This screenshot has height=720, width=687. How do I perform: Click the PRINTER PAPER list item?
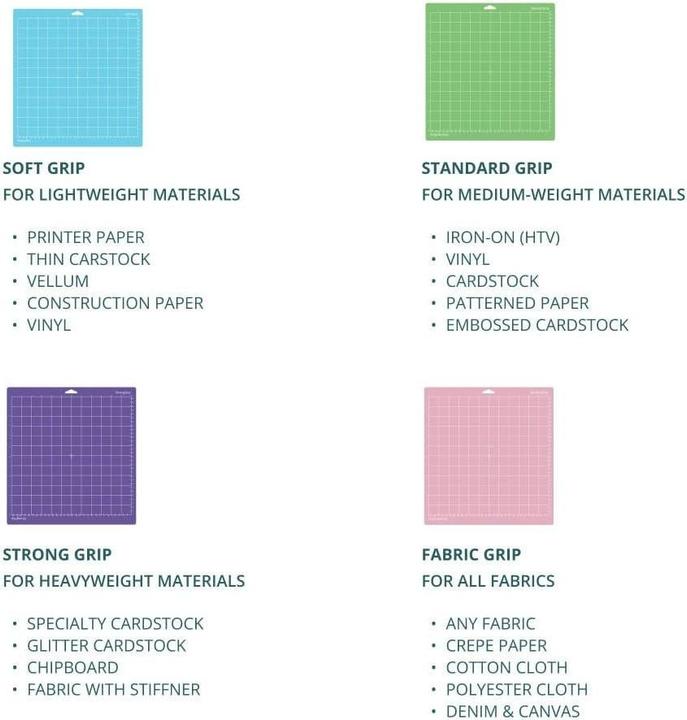pos(85,237)
